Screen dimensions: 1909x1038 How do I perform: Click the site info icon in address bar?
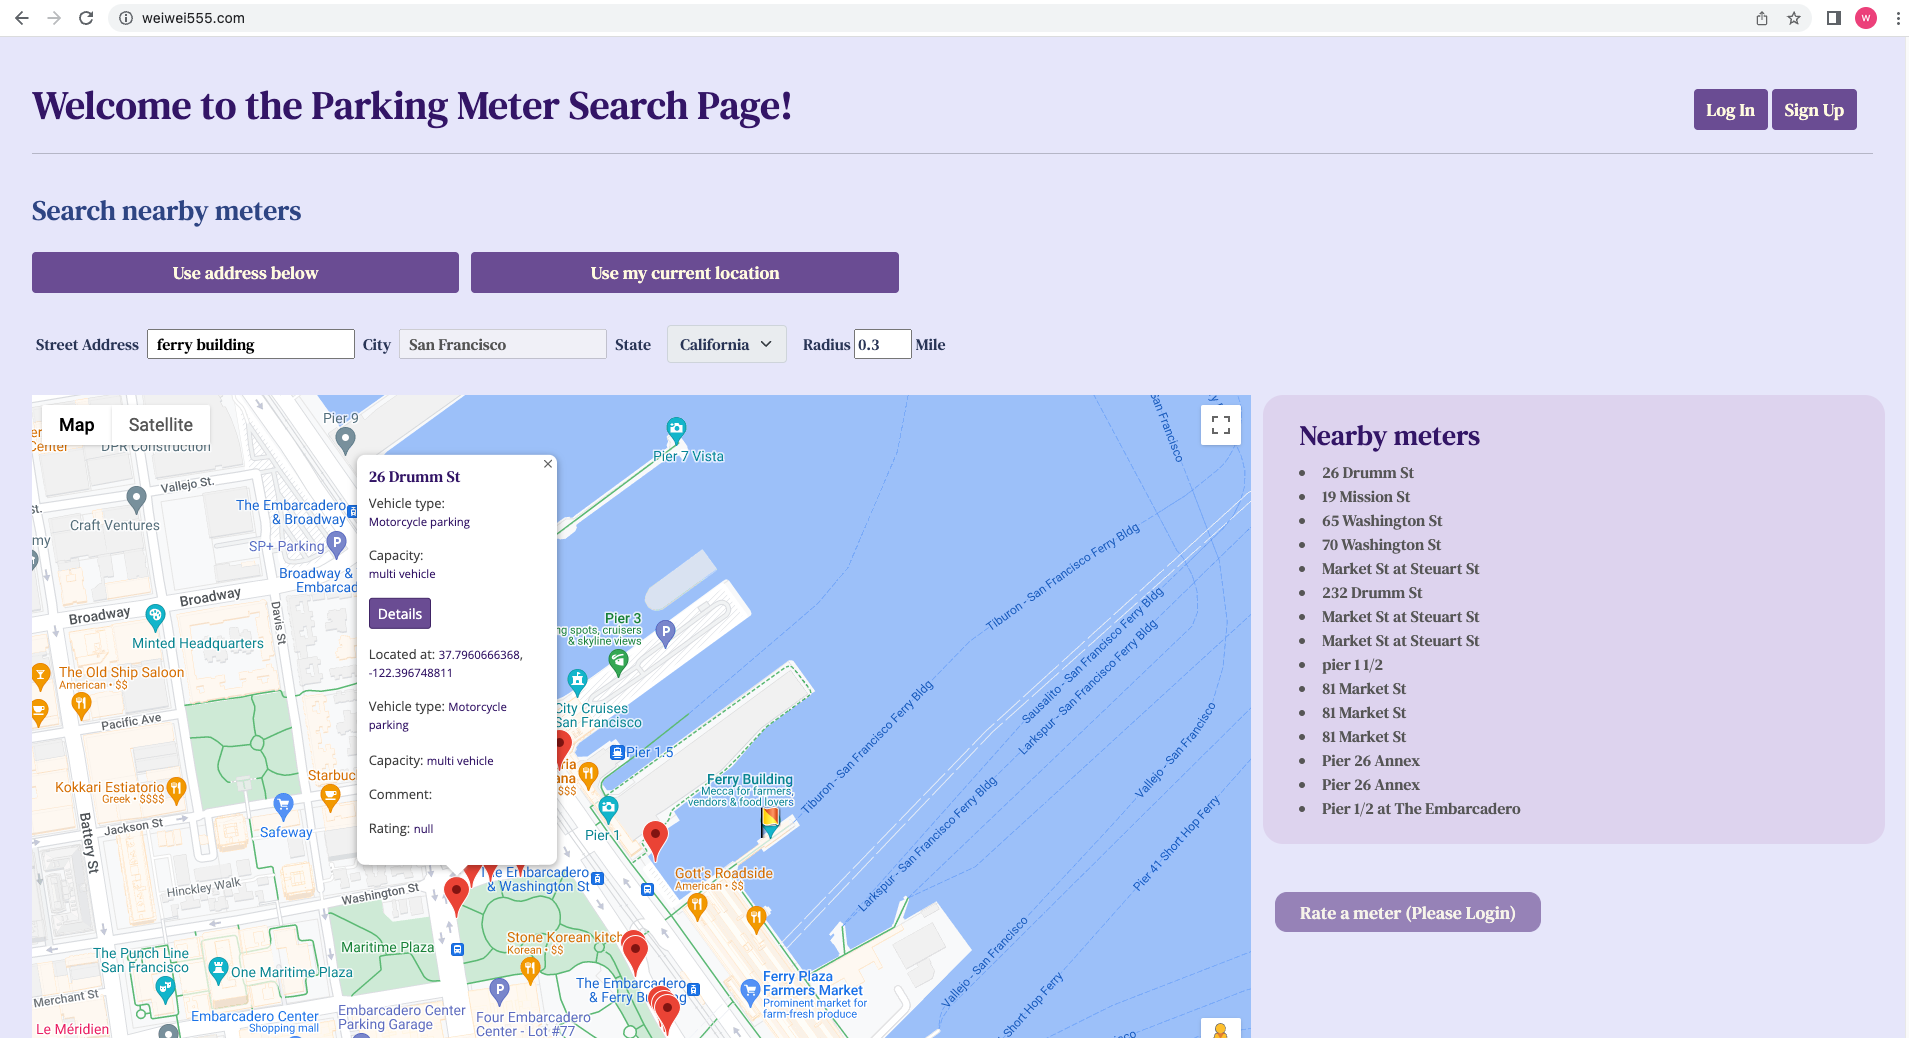click(x=126, y=18)
